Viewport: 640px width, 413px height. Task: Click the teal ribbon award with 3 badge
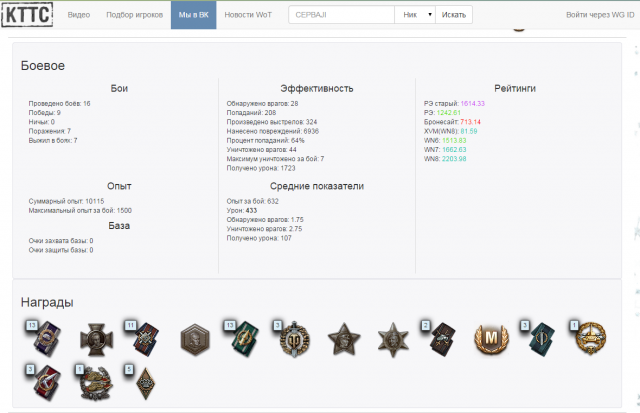pyautogui.click(x=539, y=339)
